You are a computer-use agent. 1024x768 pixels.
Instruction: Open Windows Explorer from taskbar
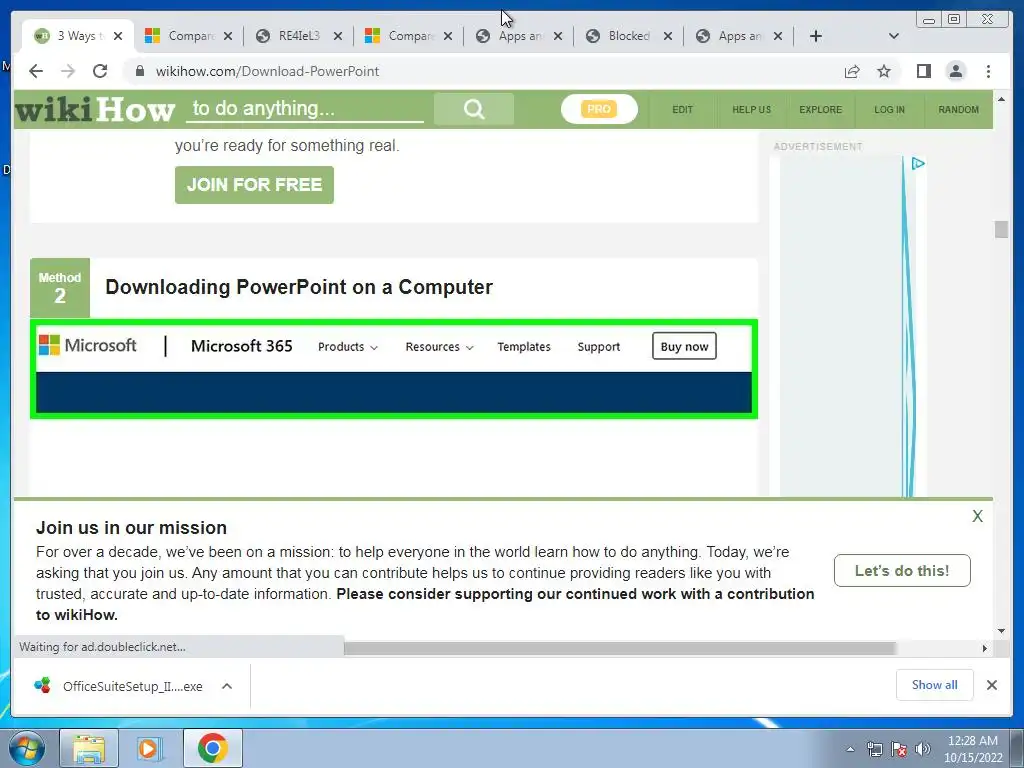click(89, 748)
